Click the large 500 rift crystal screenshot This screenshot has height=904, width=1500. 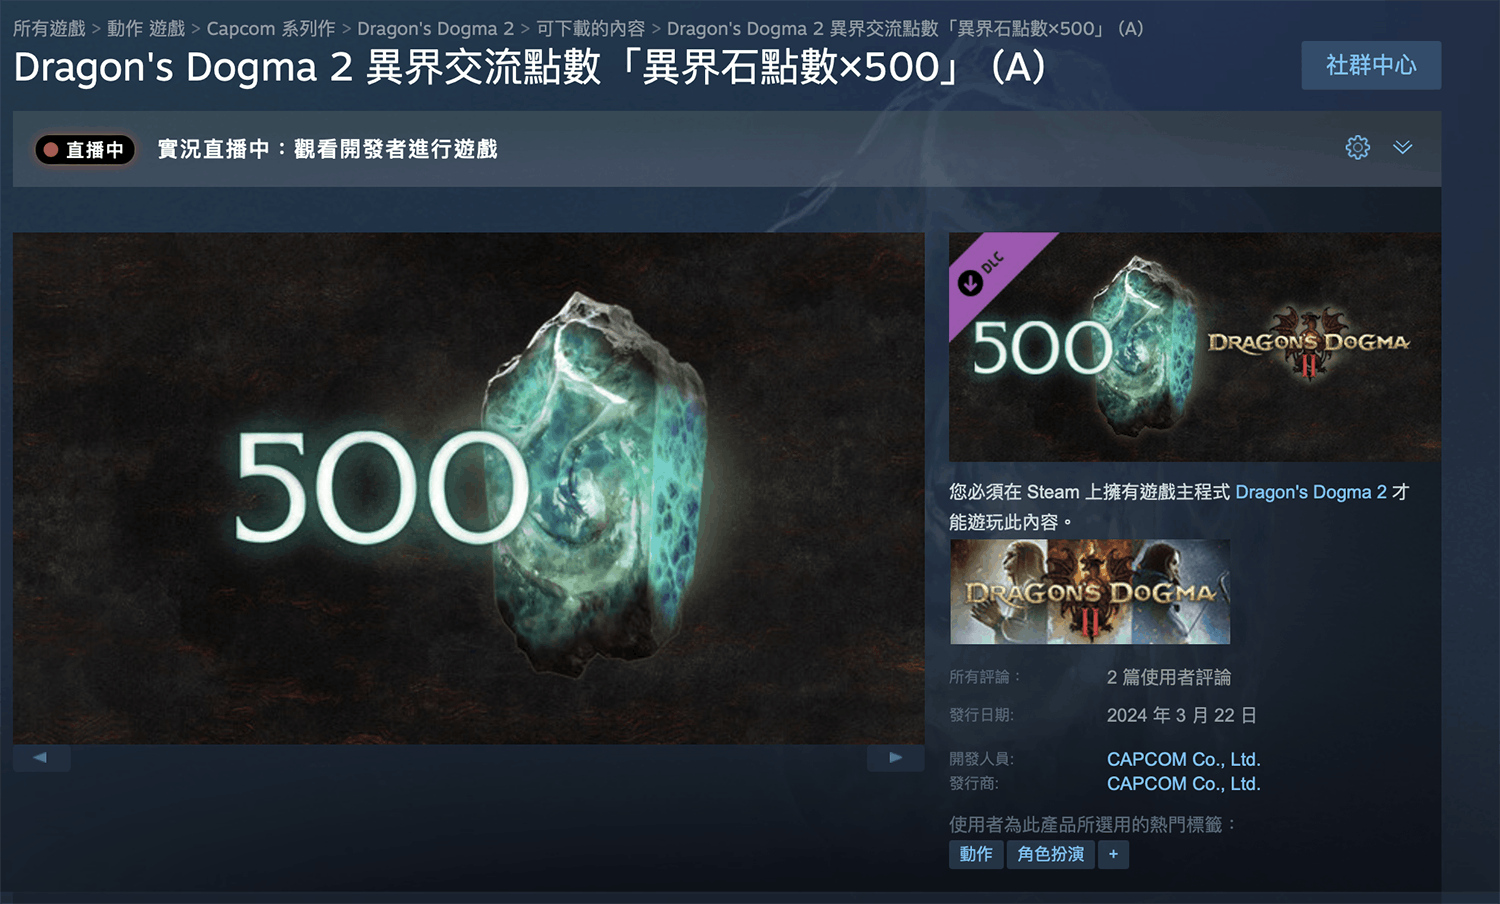(468, 488)
